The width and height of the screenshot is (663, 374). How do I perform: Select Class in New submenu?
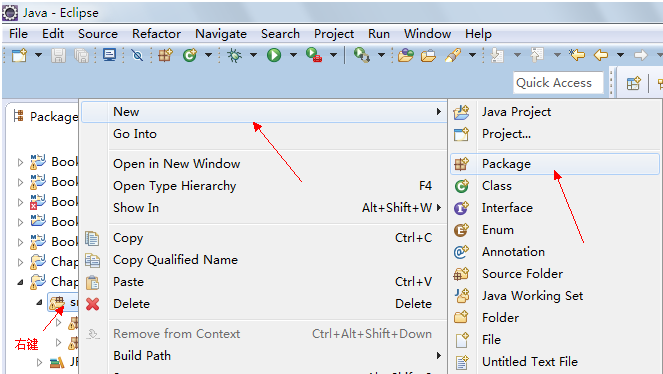pyautogui.click(x=555, y=186)
